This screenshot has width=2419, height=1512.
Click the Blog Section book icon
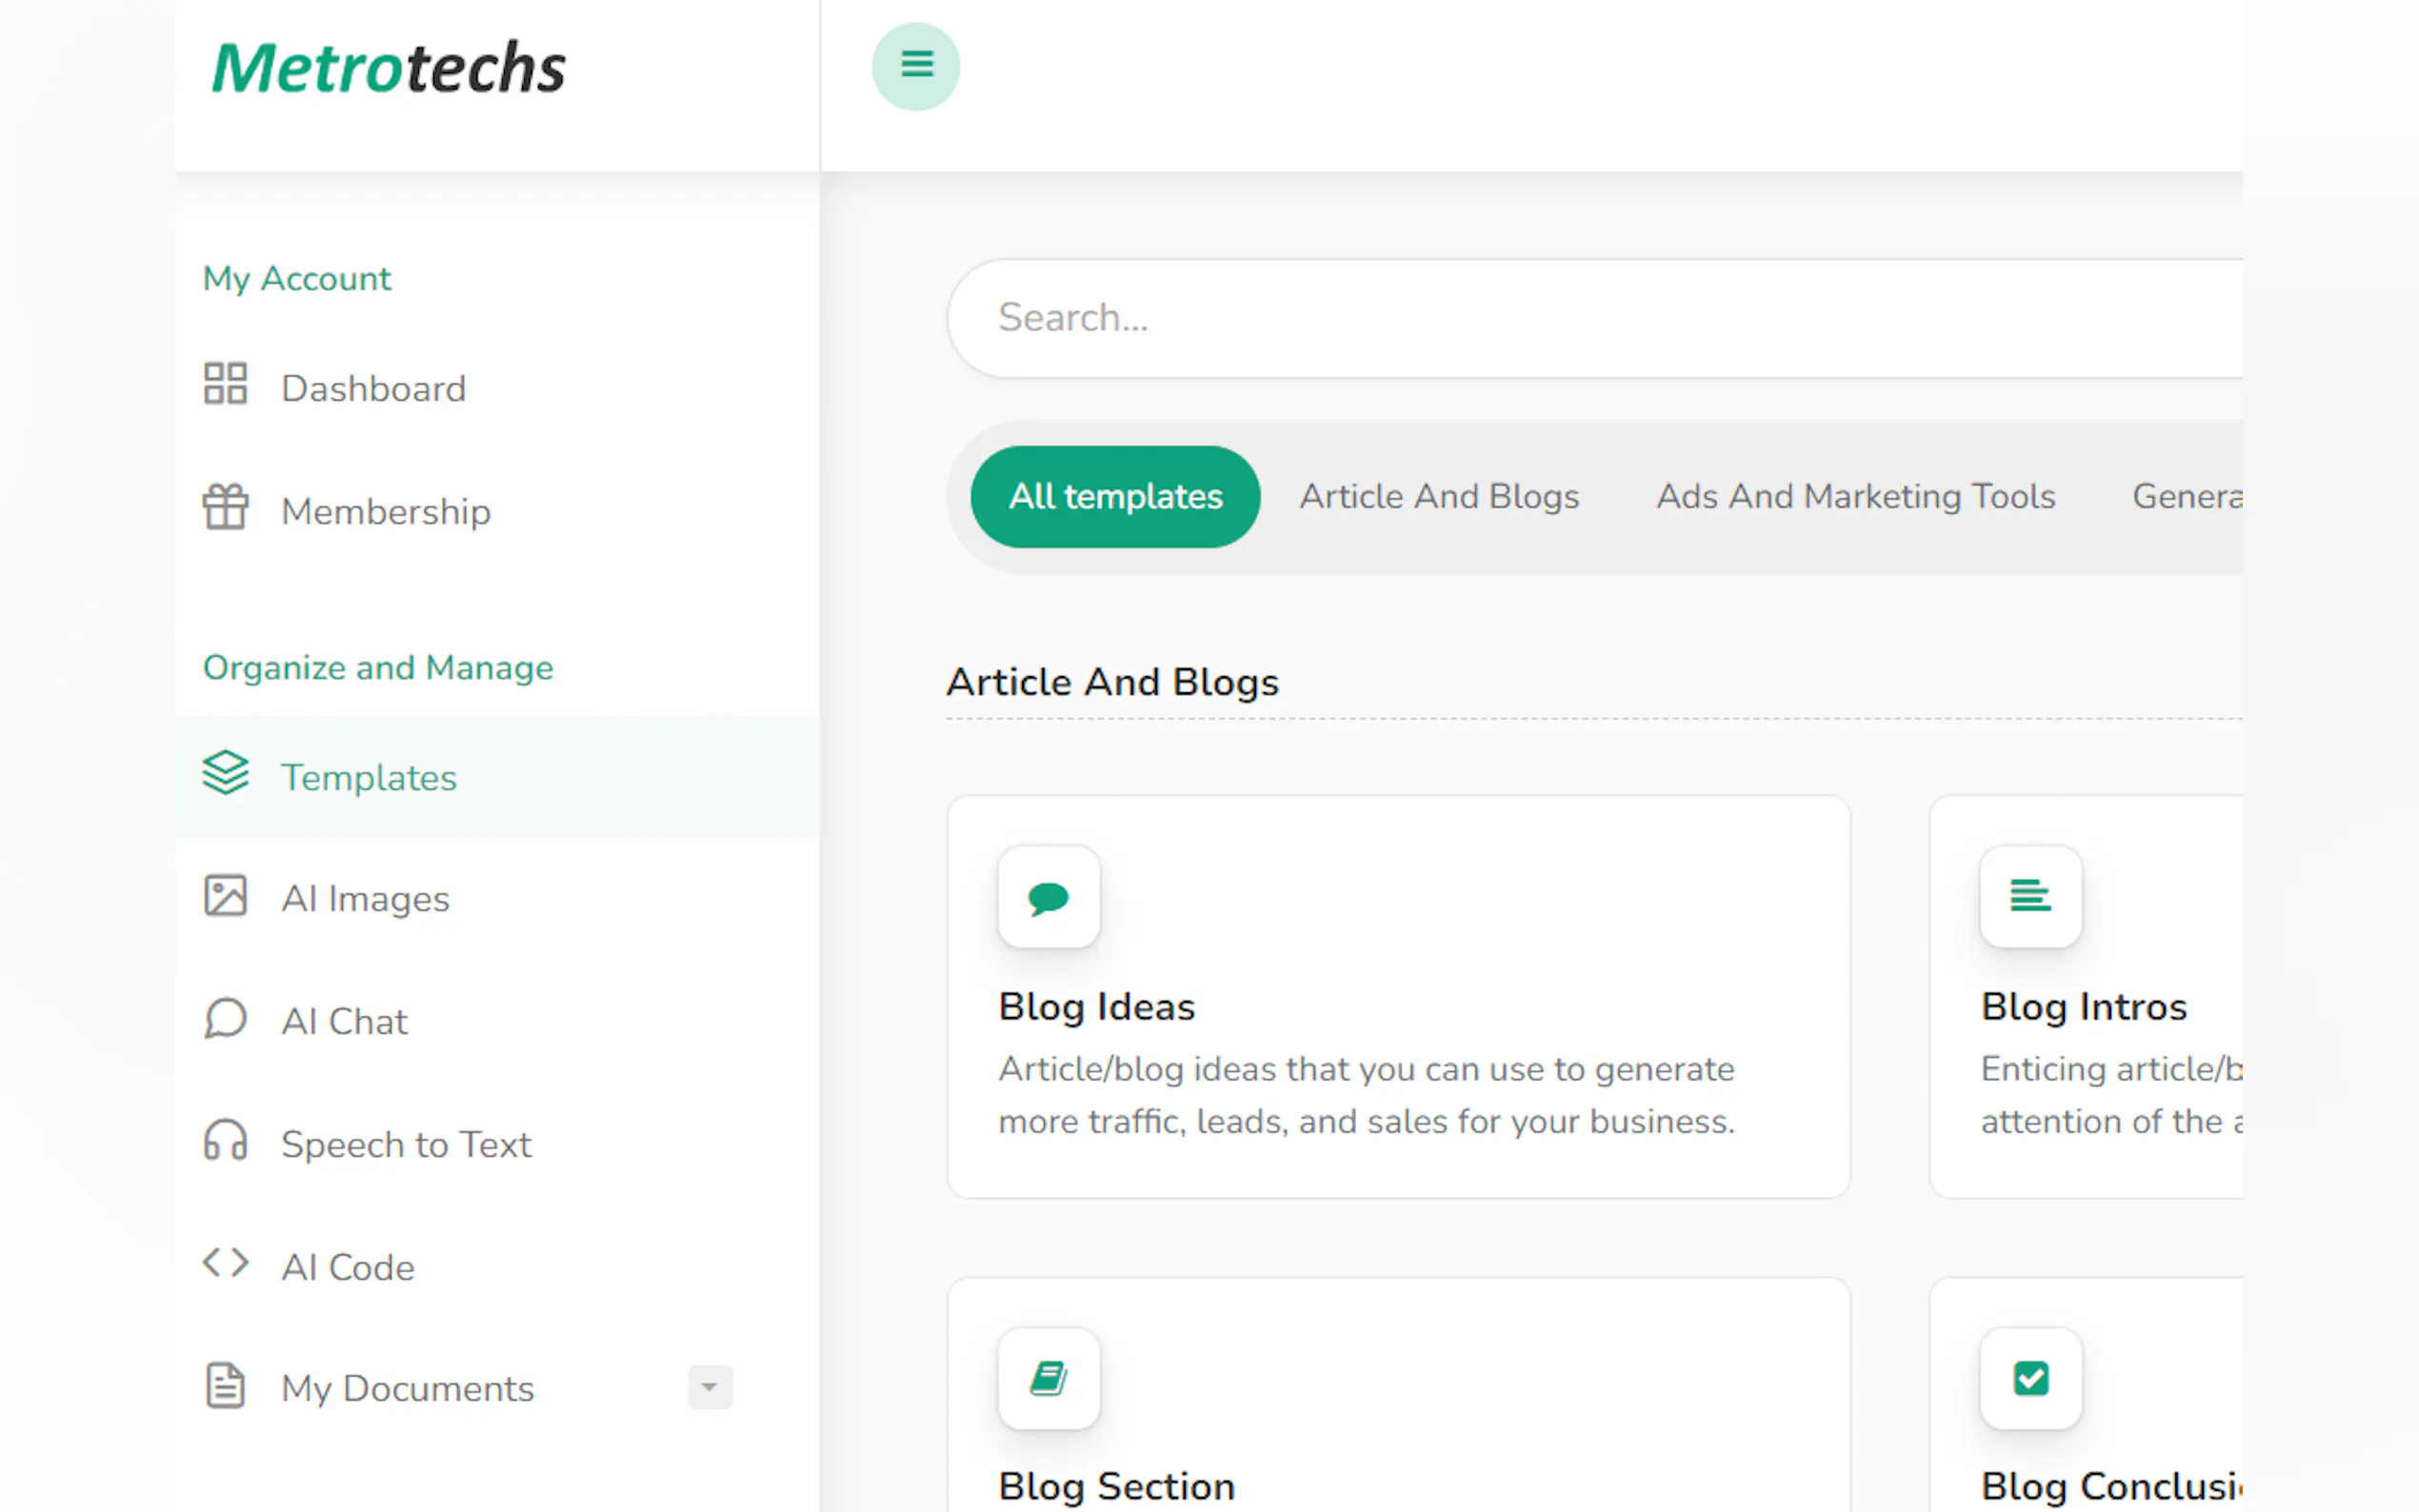[x=1048, y=1379]
